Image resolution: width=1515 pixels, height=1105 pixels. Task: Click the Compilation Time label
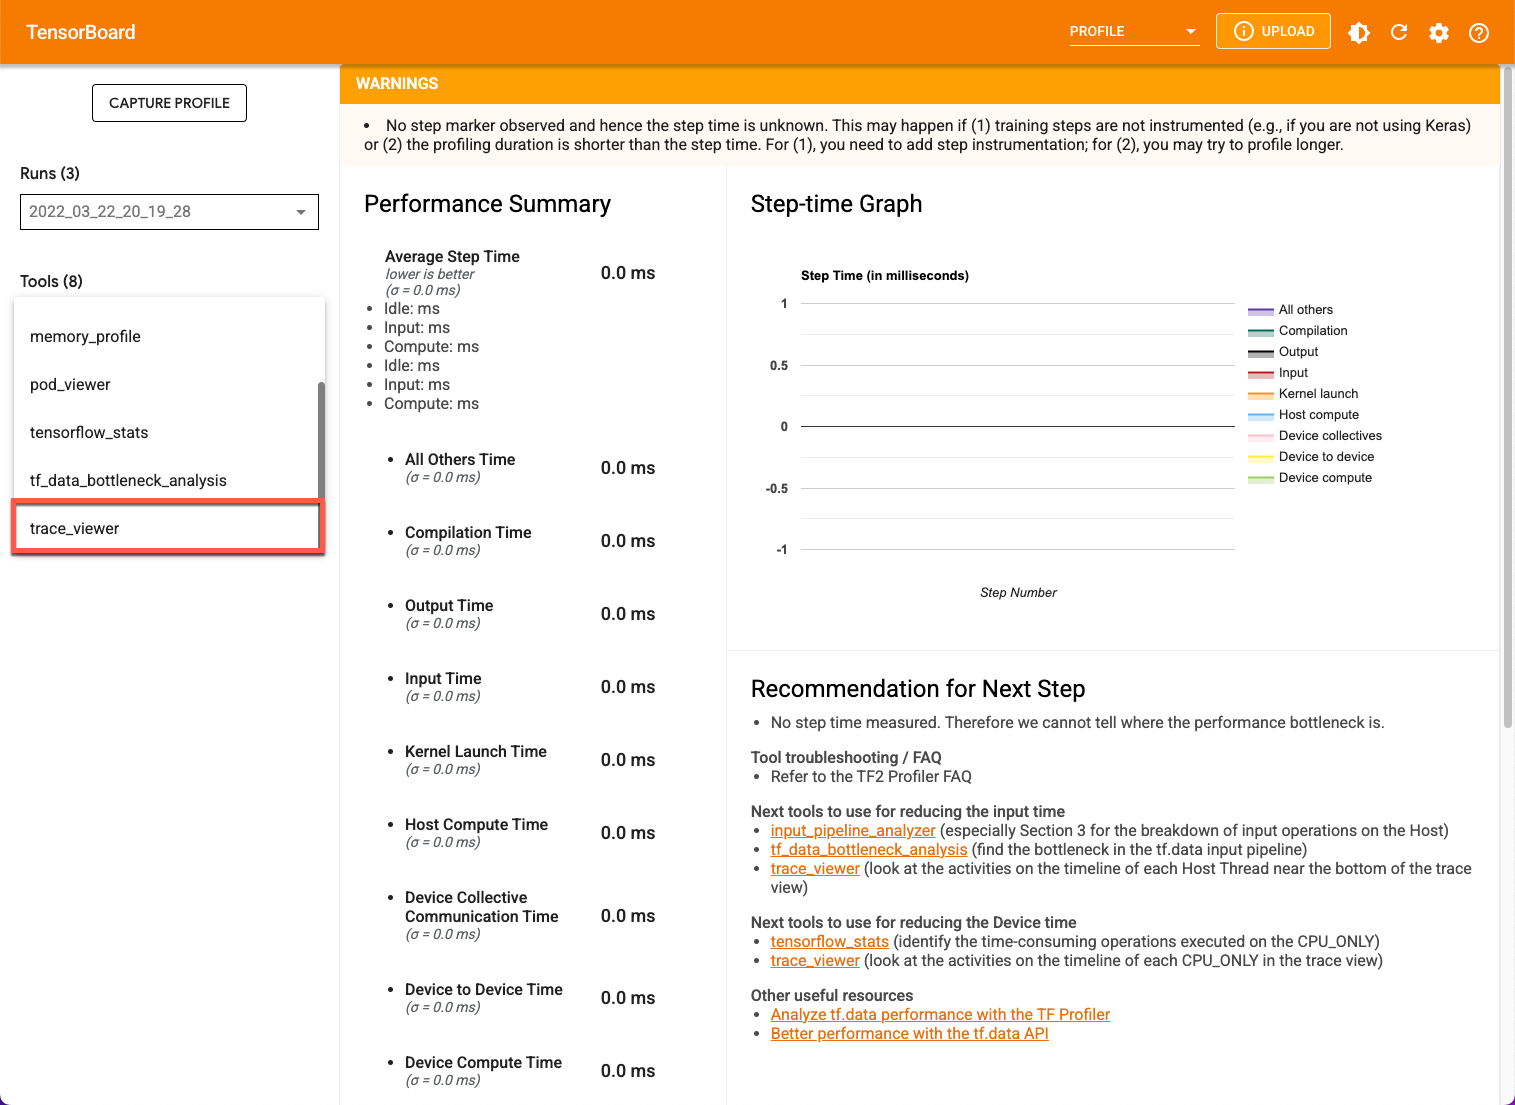[x=468, y=533]
